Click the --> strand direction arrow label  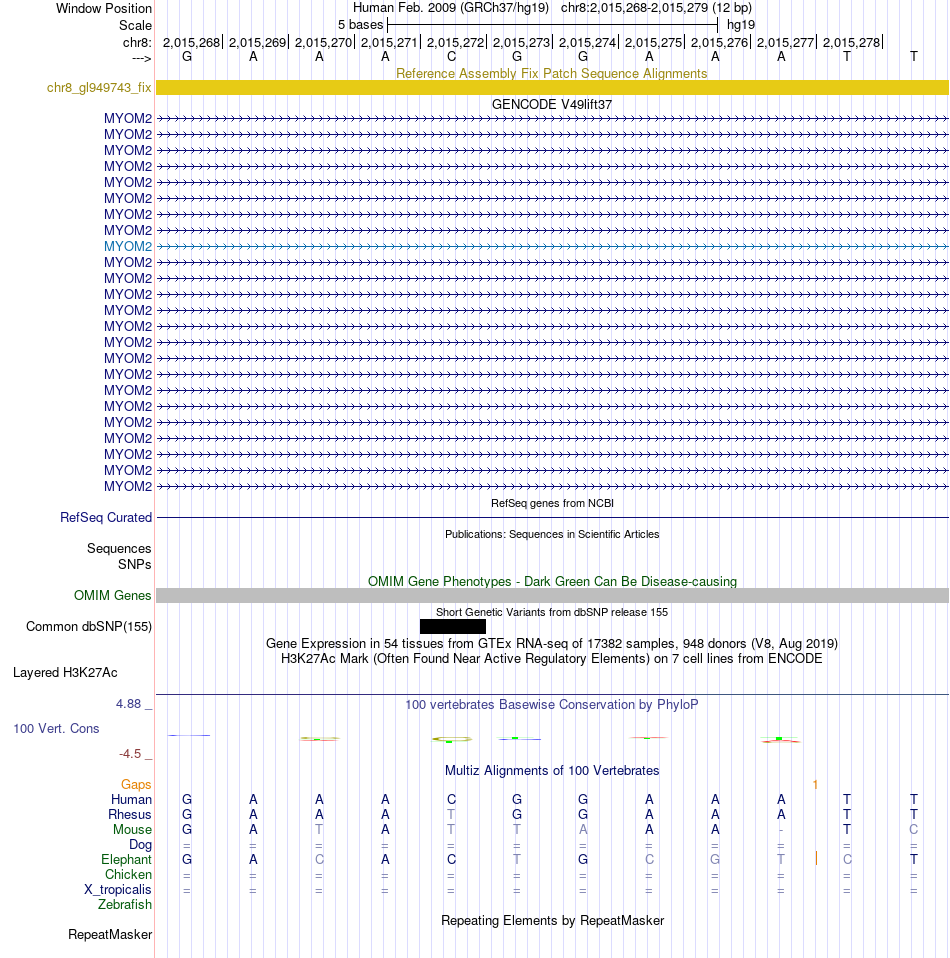[x=142, y=58]
